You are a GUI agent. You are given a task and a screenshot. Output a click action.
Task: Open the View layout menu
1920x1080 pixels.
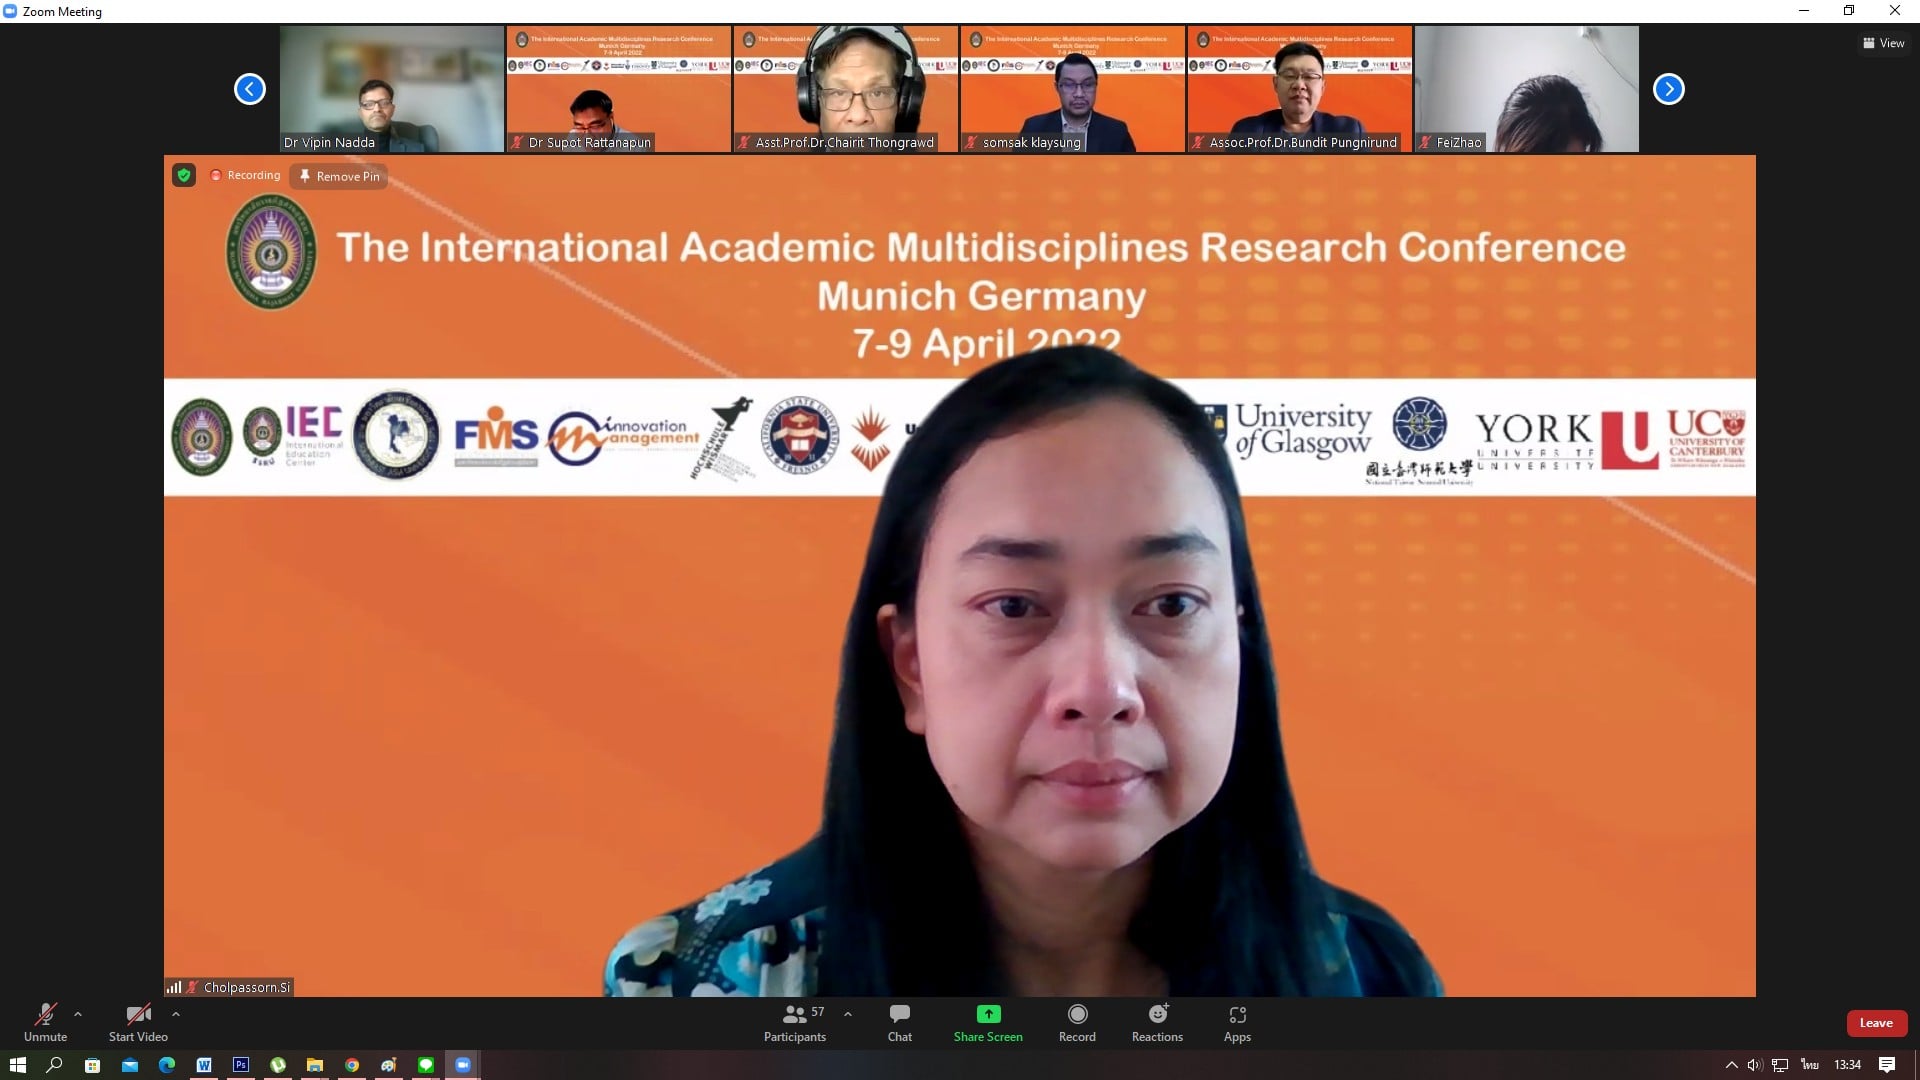tap(1883, 43)
